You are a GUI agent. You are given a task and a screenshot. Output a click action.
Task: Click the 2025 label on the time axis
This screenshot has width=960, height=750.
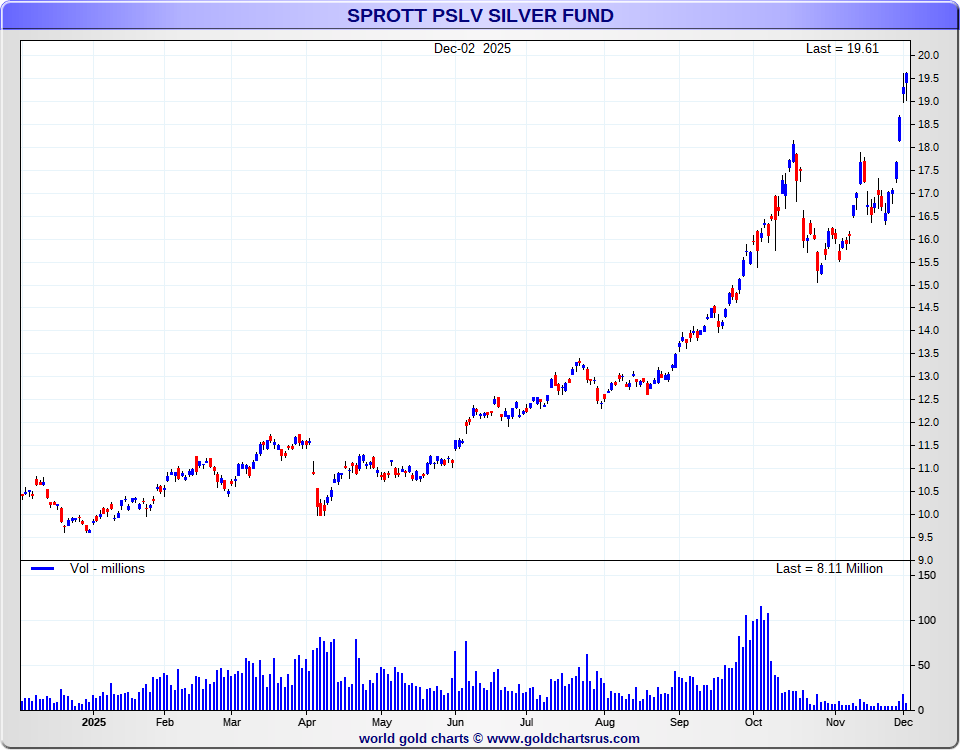coord(93,722)
